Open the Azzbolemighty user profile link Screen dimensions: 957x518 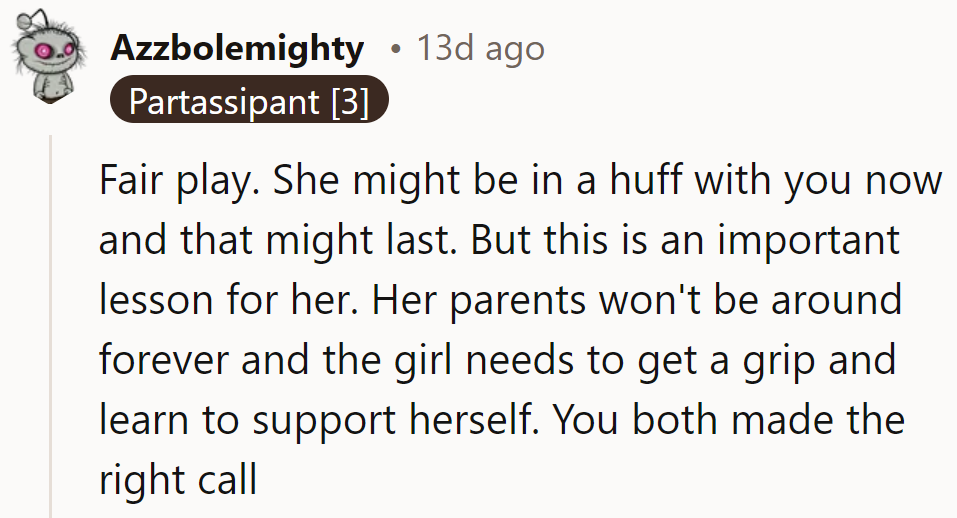click(237, 47)
